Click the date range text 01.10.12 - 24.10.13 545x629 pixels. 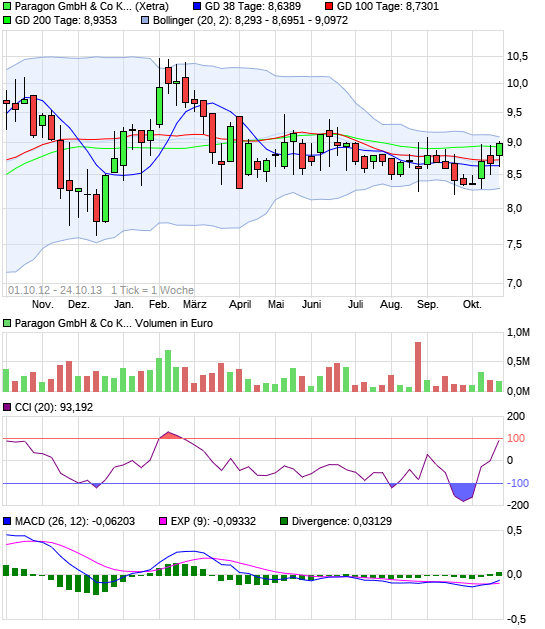point(55,290)
